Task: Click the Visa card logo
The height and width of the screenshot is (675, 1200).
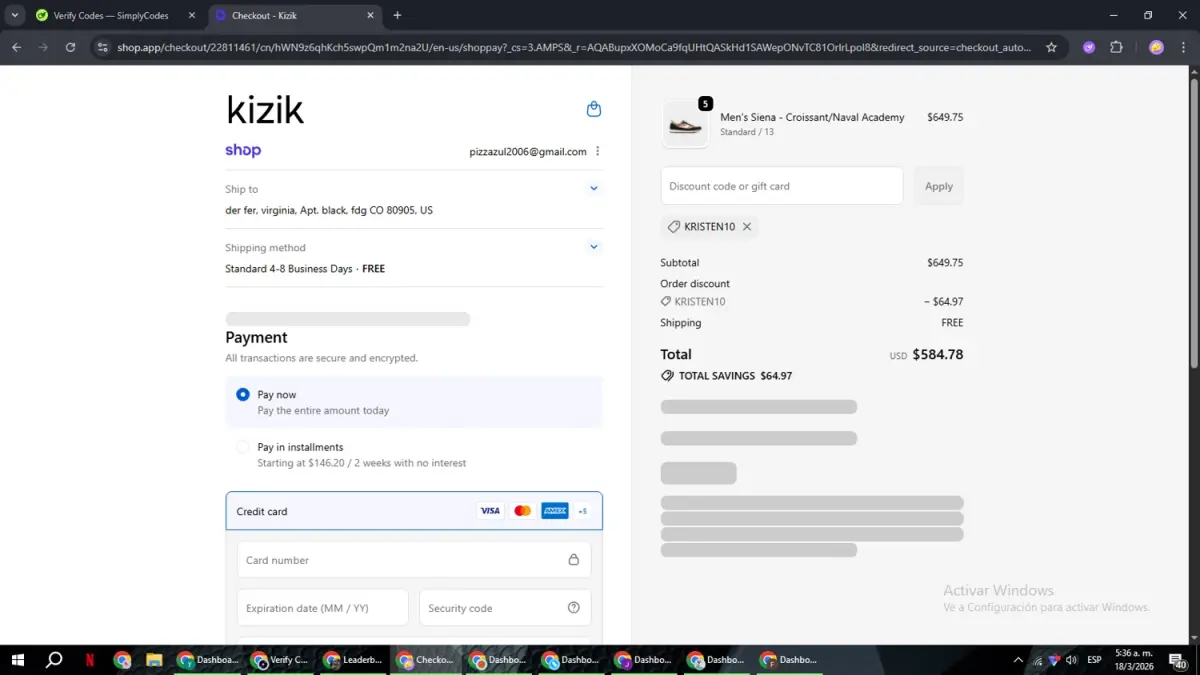Action: pyautogui.click(x=490, y=511)
